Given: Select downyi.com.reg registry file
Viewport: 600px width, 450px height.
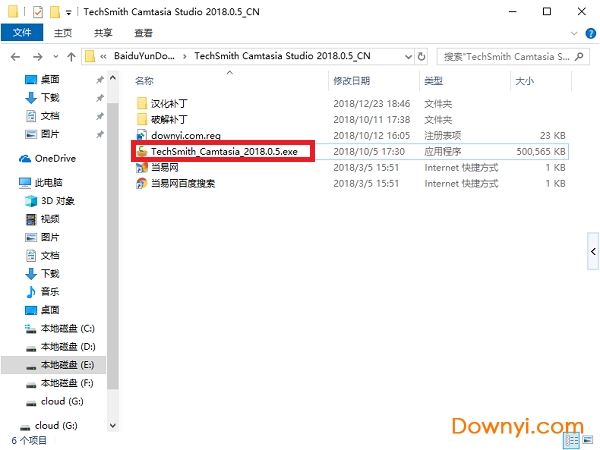Looking at the screenshot, I should pyautogui.click(x=185, y=135).
